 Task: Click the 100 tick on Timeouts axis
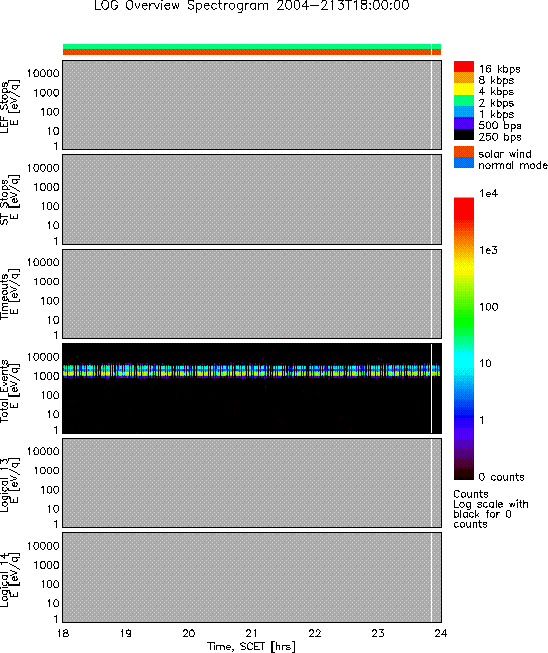coord(50,301)
